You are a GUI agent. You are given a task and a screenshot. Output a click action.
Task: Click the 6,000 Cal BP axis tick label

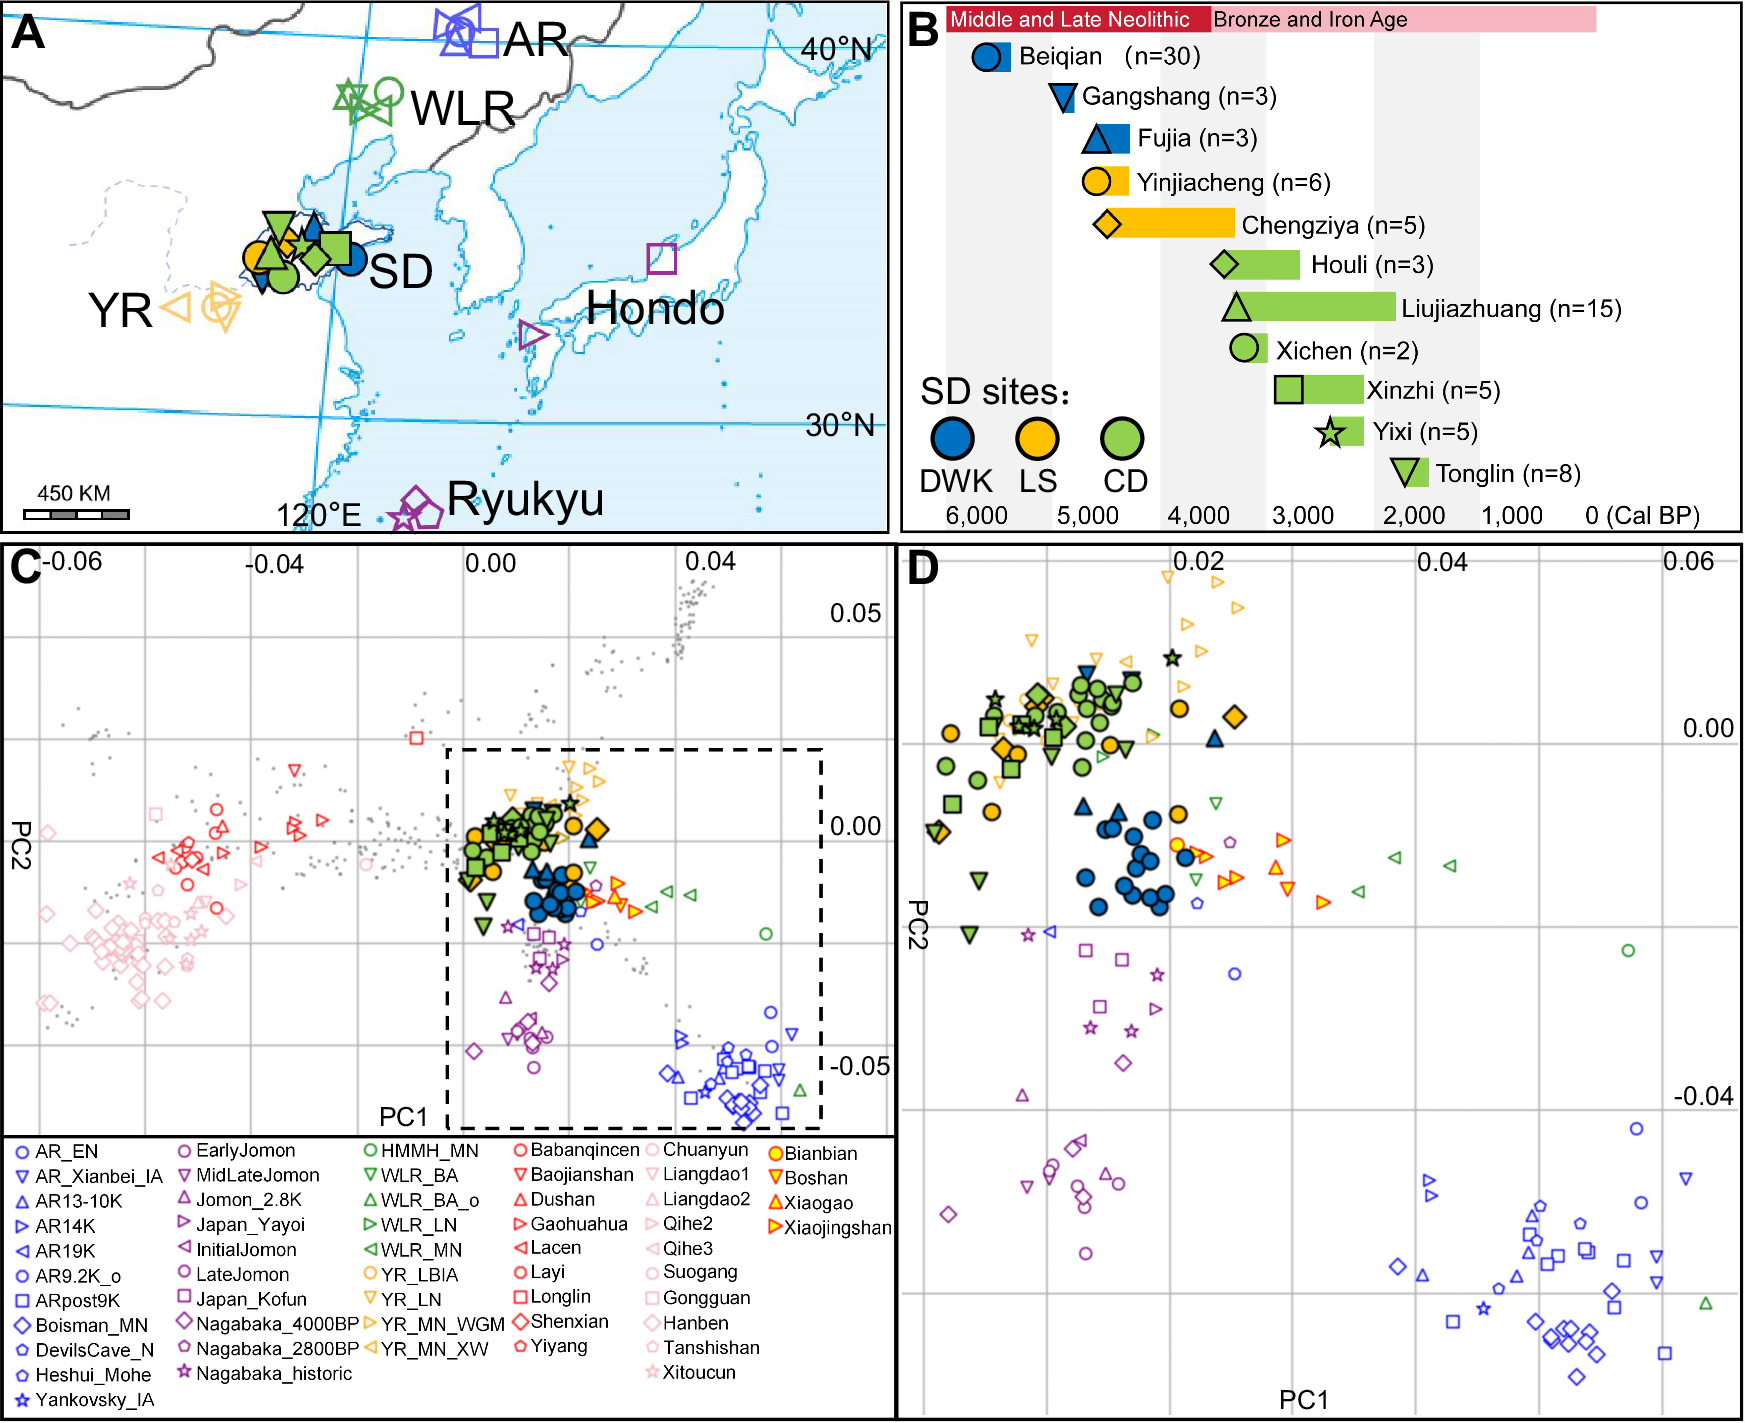click(977, 516)
